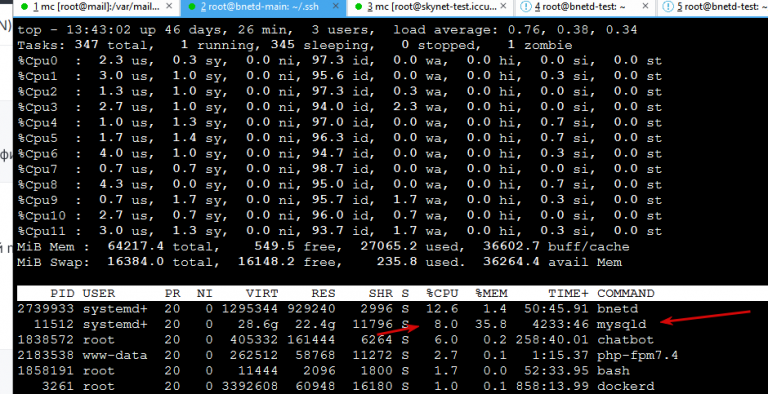Click PID 1858191
This screenshot has width=768, height=394.
(46, 371)
